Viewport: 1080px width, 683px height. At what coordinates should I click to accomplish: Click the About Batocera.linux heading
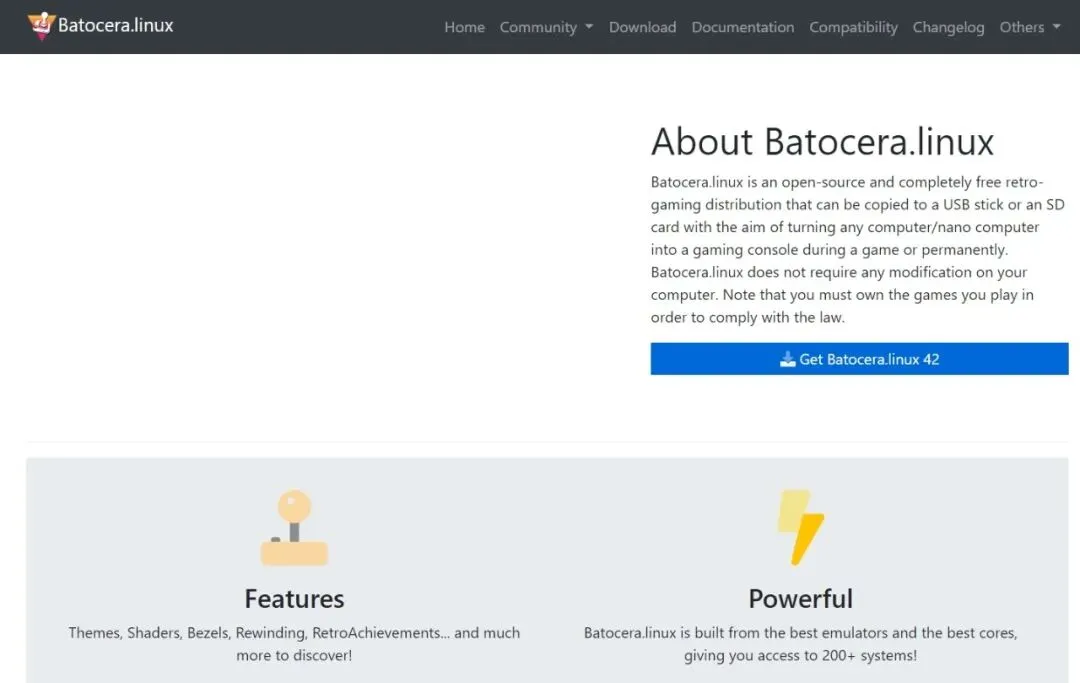[x=822, y=142]
